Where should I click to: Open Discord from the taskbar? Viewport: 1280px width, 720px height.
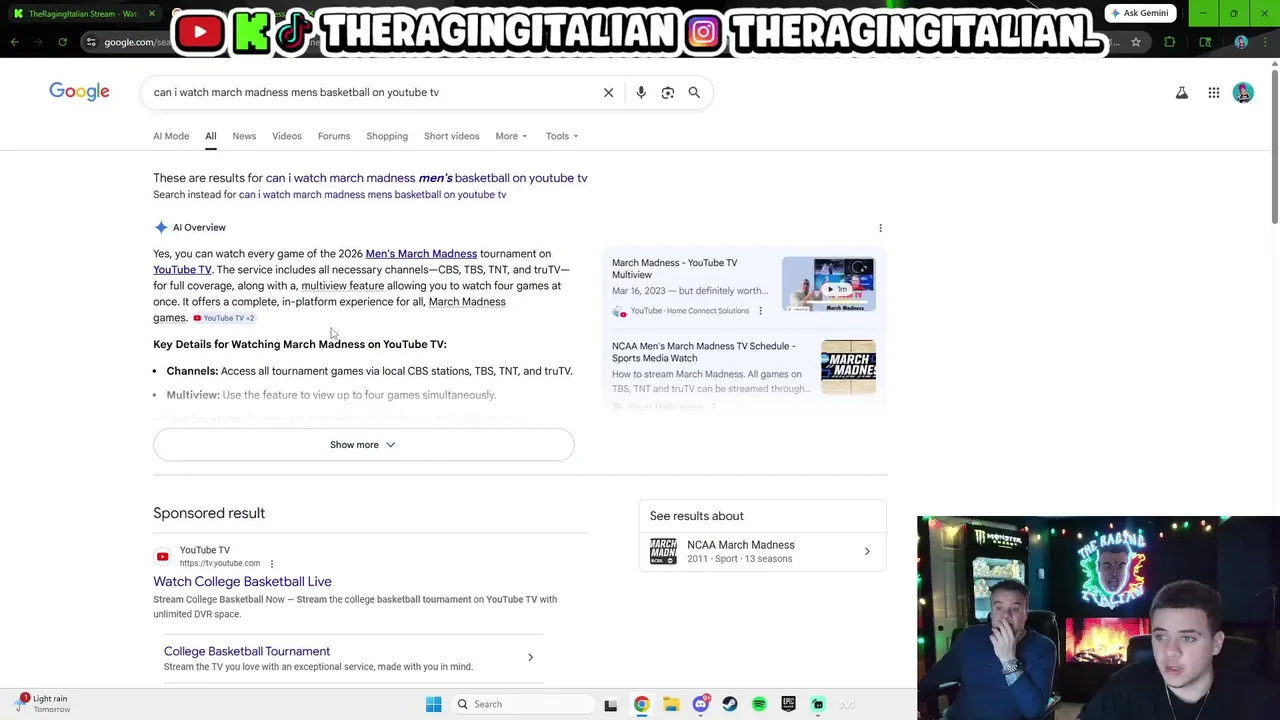(x=700, y=704)
